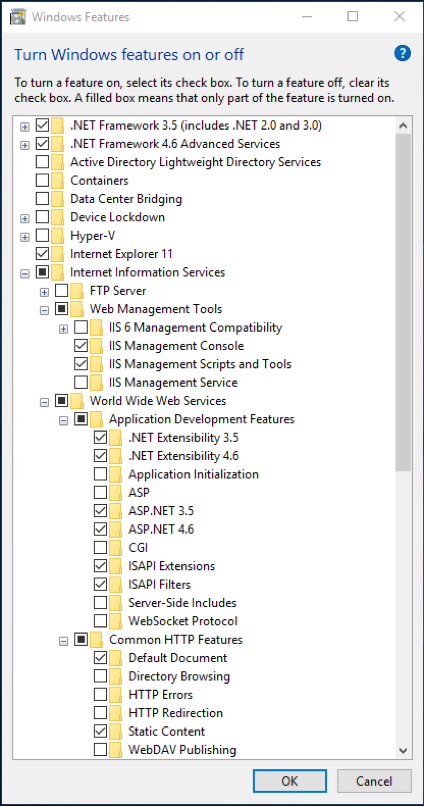Click OK to apply feature changes
424x806 pixels.
[289, 781]
